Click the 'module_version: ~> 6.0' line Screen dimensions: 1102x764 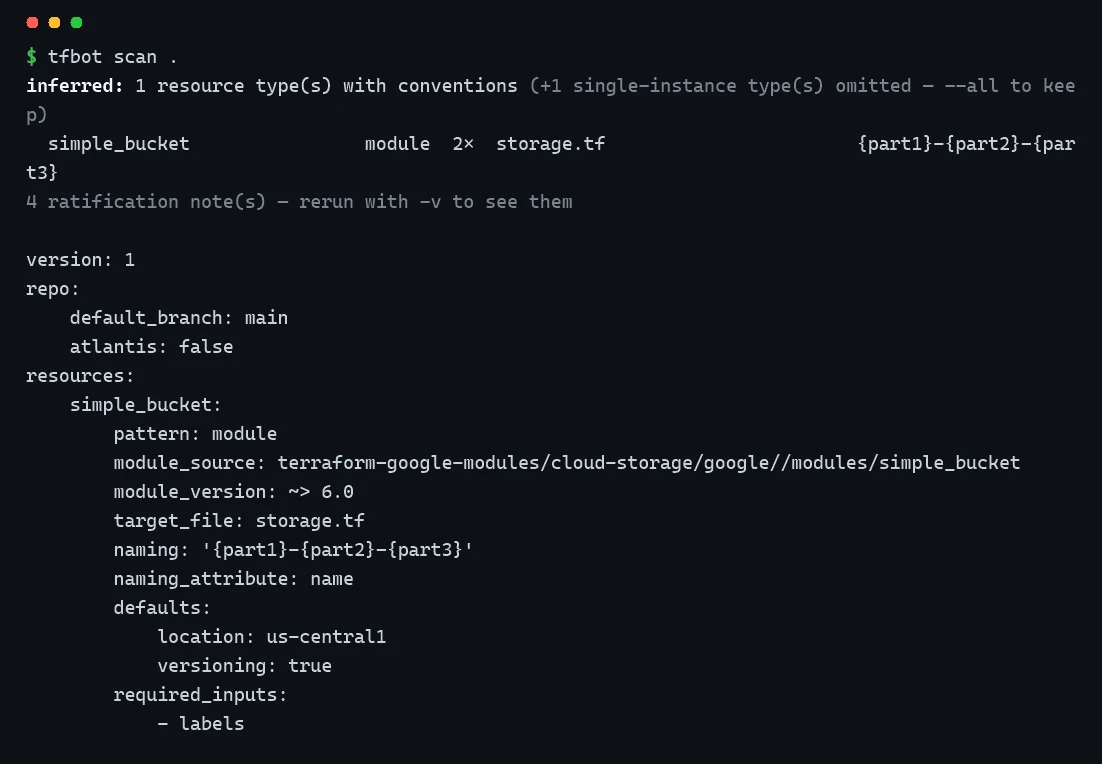coord(233,491)
